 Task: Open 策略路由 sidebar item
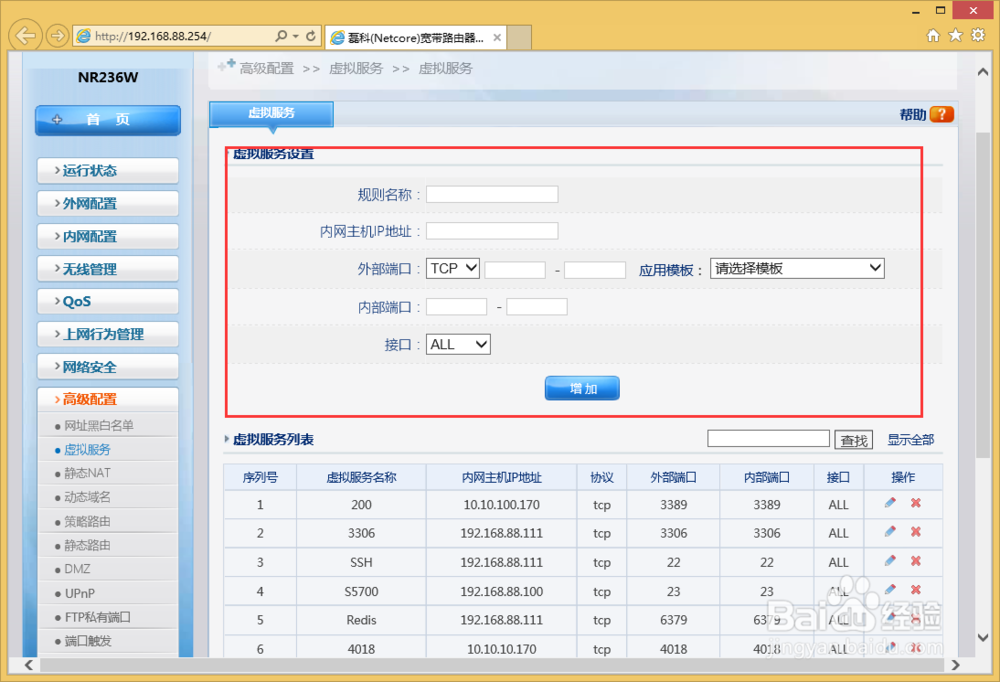coord(87,521)
